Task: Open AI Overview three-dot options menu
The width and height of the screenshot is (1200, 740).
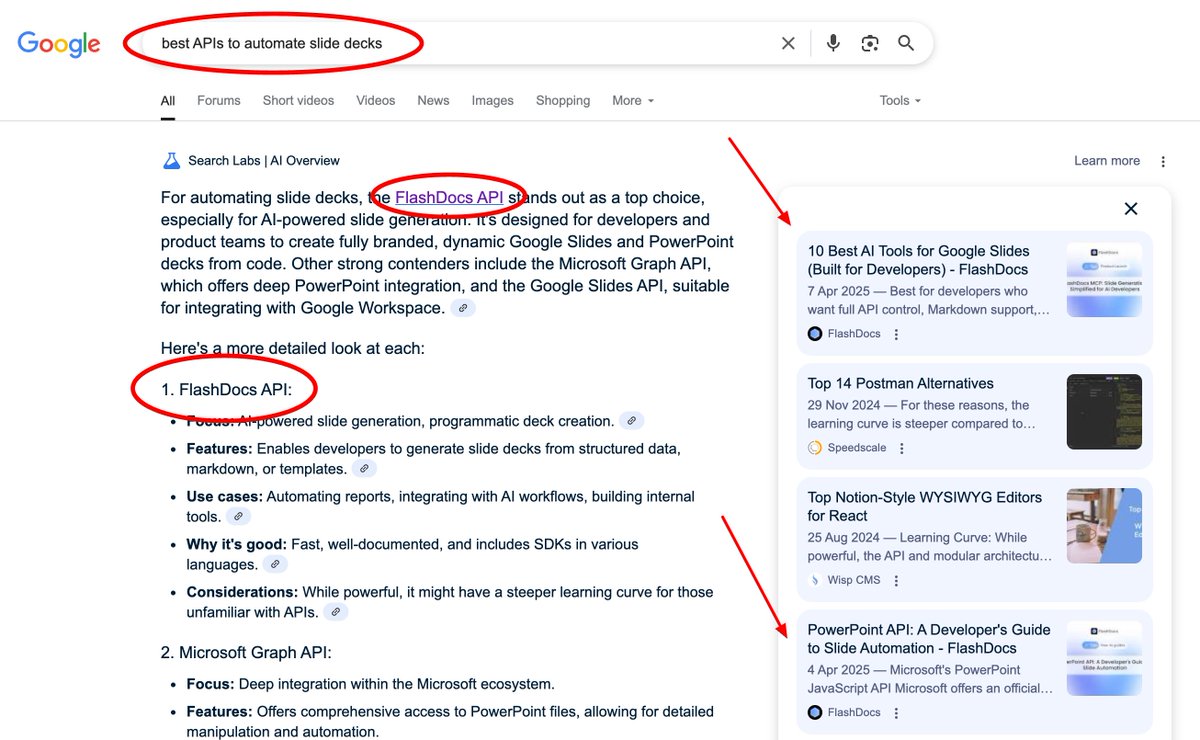Action: tap(1163, 161)
